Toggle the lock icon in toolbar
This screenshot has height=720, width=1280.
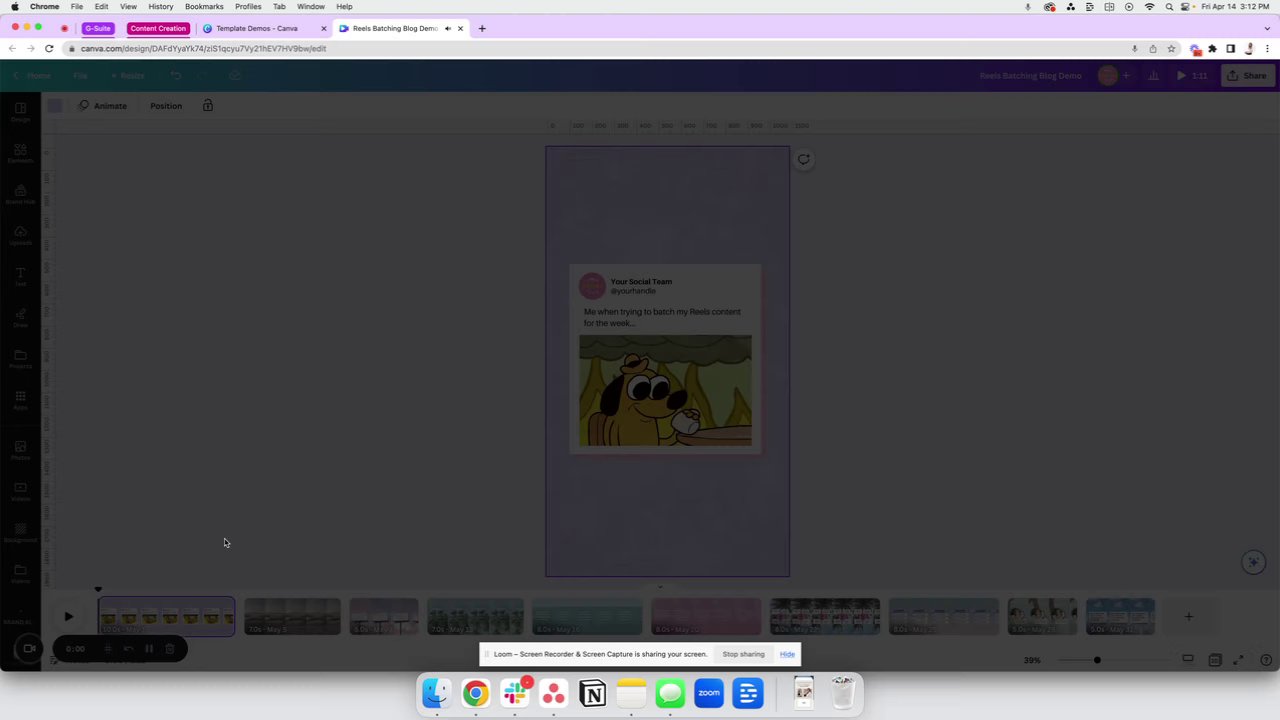pos(208,106)
